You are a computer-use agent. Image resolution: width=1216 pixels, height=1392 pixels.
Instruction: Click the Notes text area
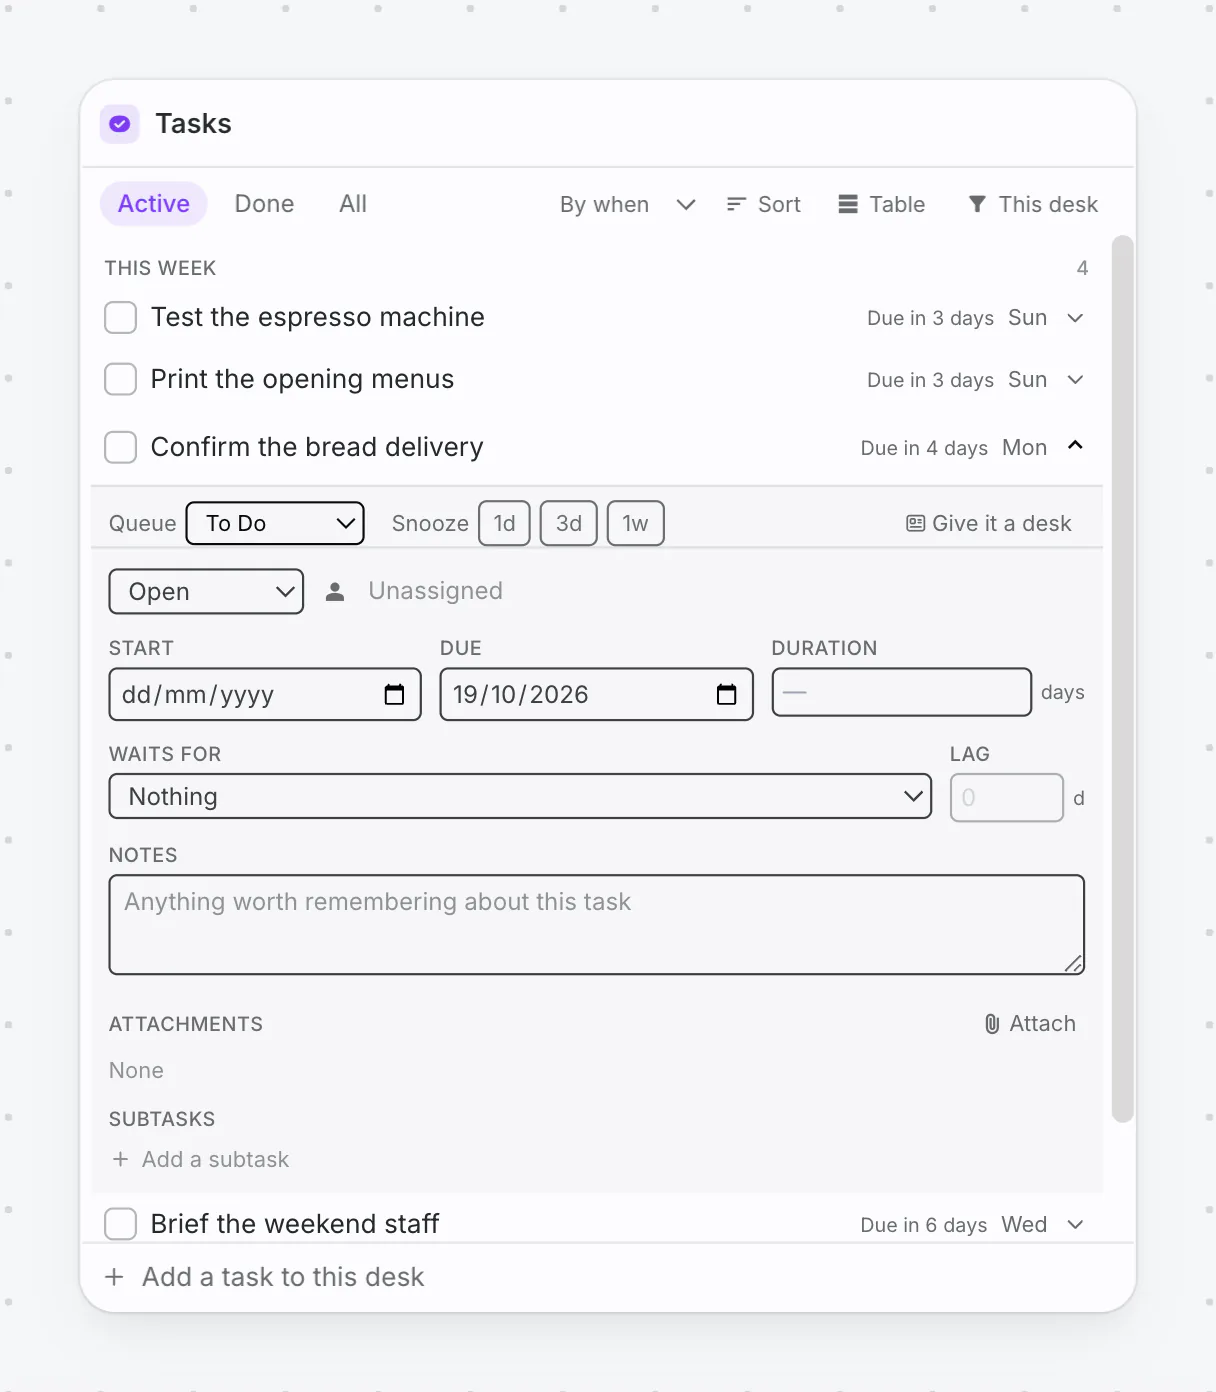pos(597,925)
